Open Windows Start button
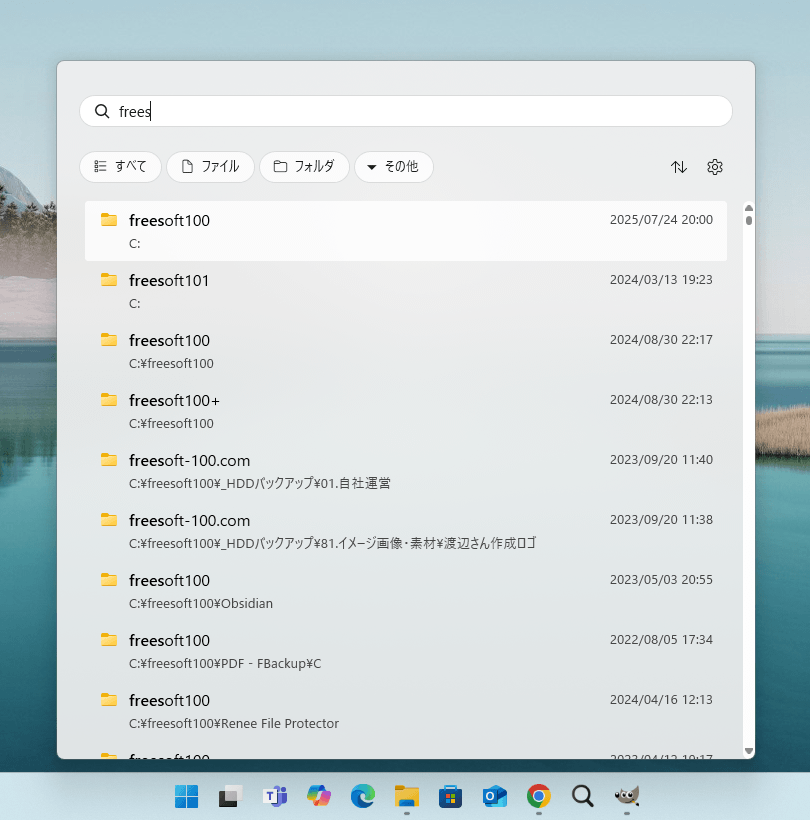The image size is (810, 820). (x=186, y=796)
